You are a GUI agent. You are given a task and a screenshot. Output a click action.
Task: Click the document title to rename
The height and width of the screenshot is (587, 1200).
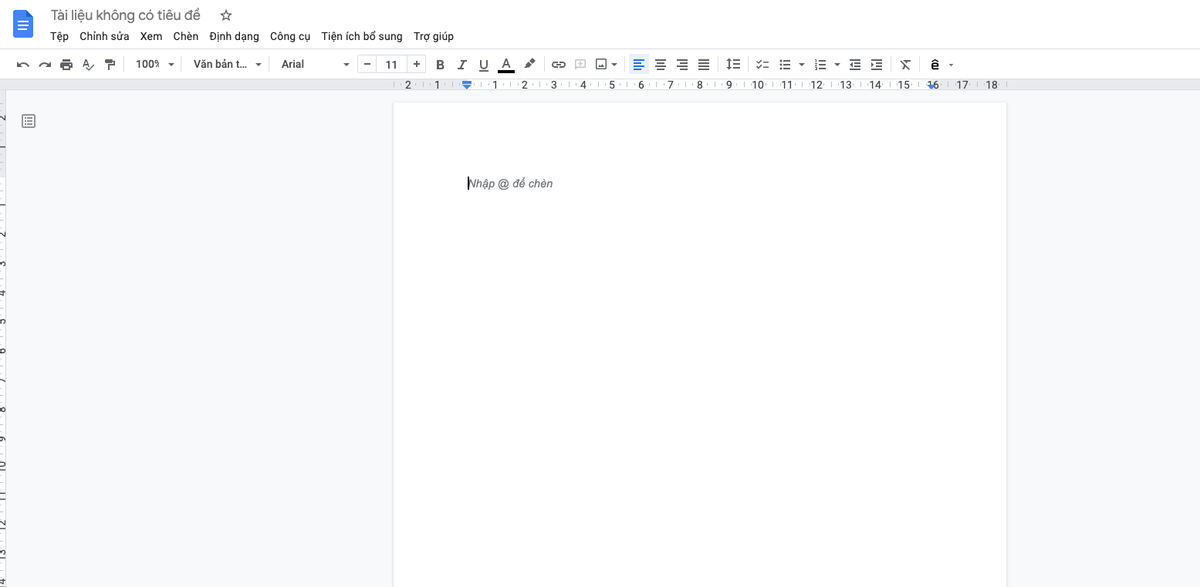point(126,16)
